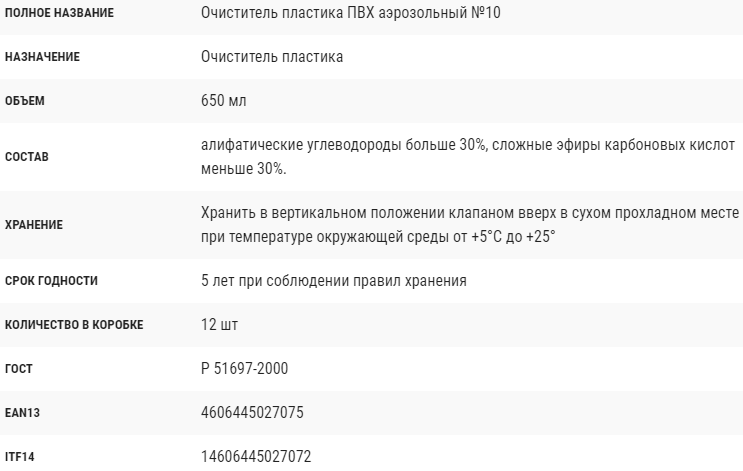
Task: Click the ГОСТ row label
Action: [x=19, y=369]
